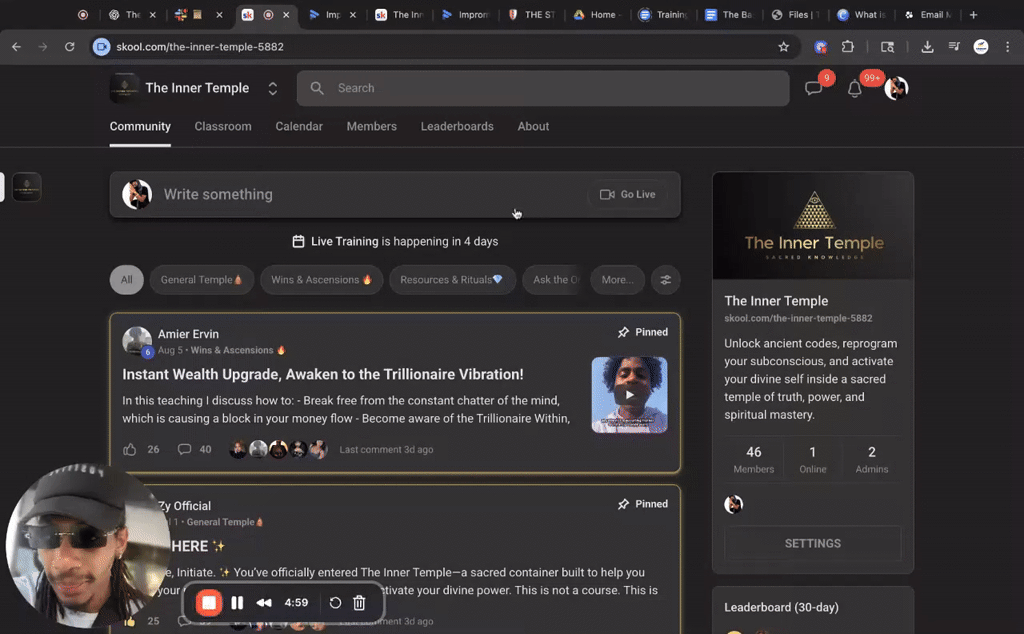The image size is (1024, 634).
Task: Open the Instant Wealth Upgrade post title
Action: [x=323, y=374]
